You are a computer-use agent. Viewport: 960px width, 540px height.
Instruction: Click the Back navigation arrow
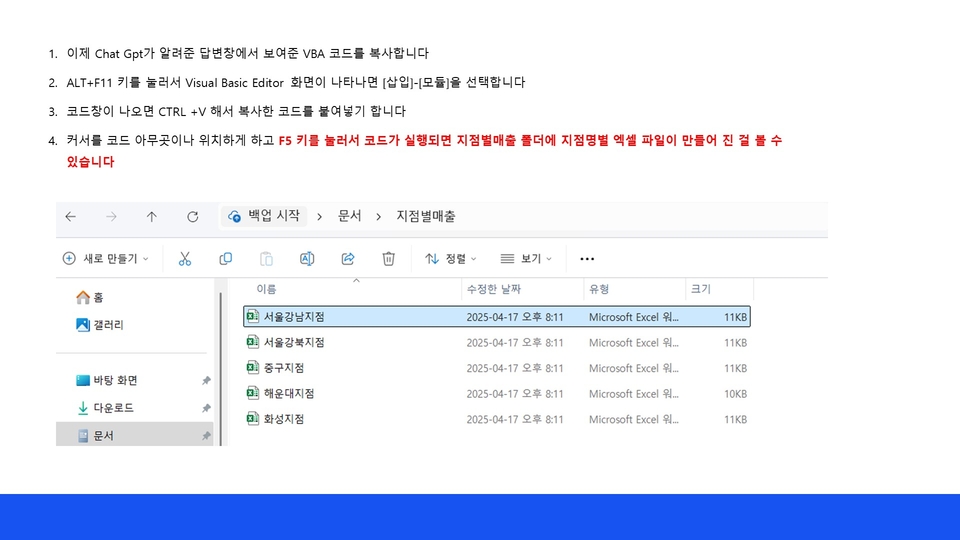[x=70, y=217]
